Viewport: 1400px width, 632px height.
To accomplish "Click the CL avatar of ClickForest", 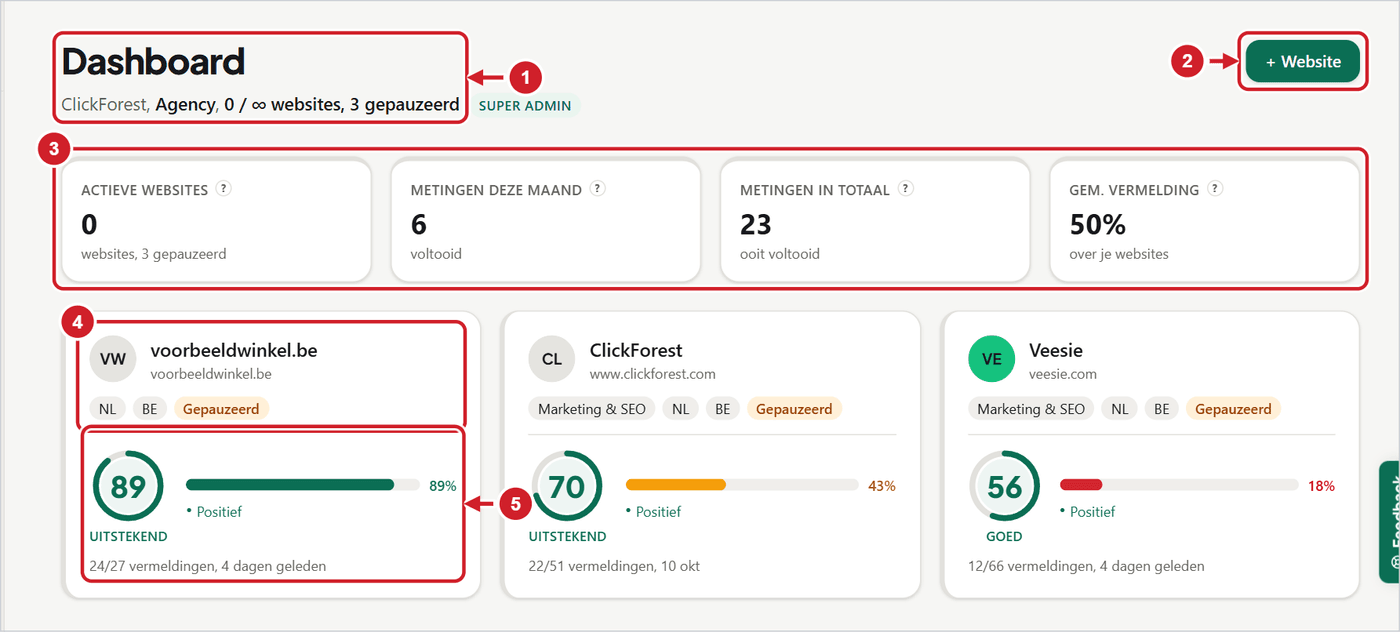I will (552, 359).
